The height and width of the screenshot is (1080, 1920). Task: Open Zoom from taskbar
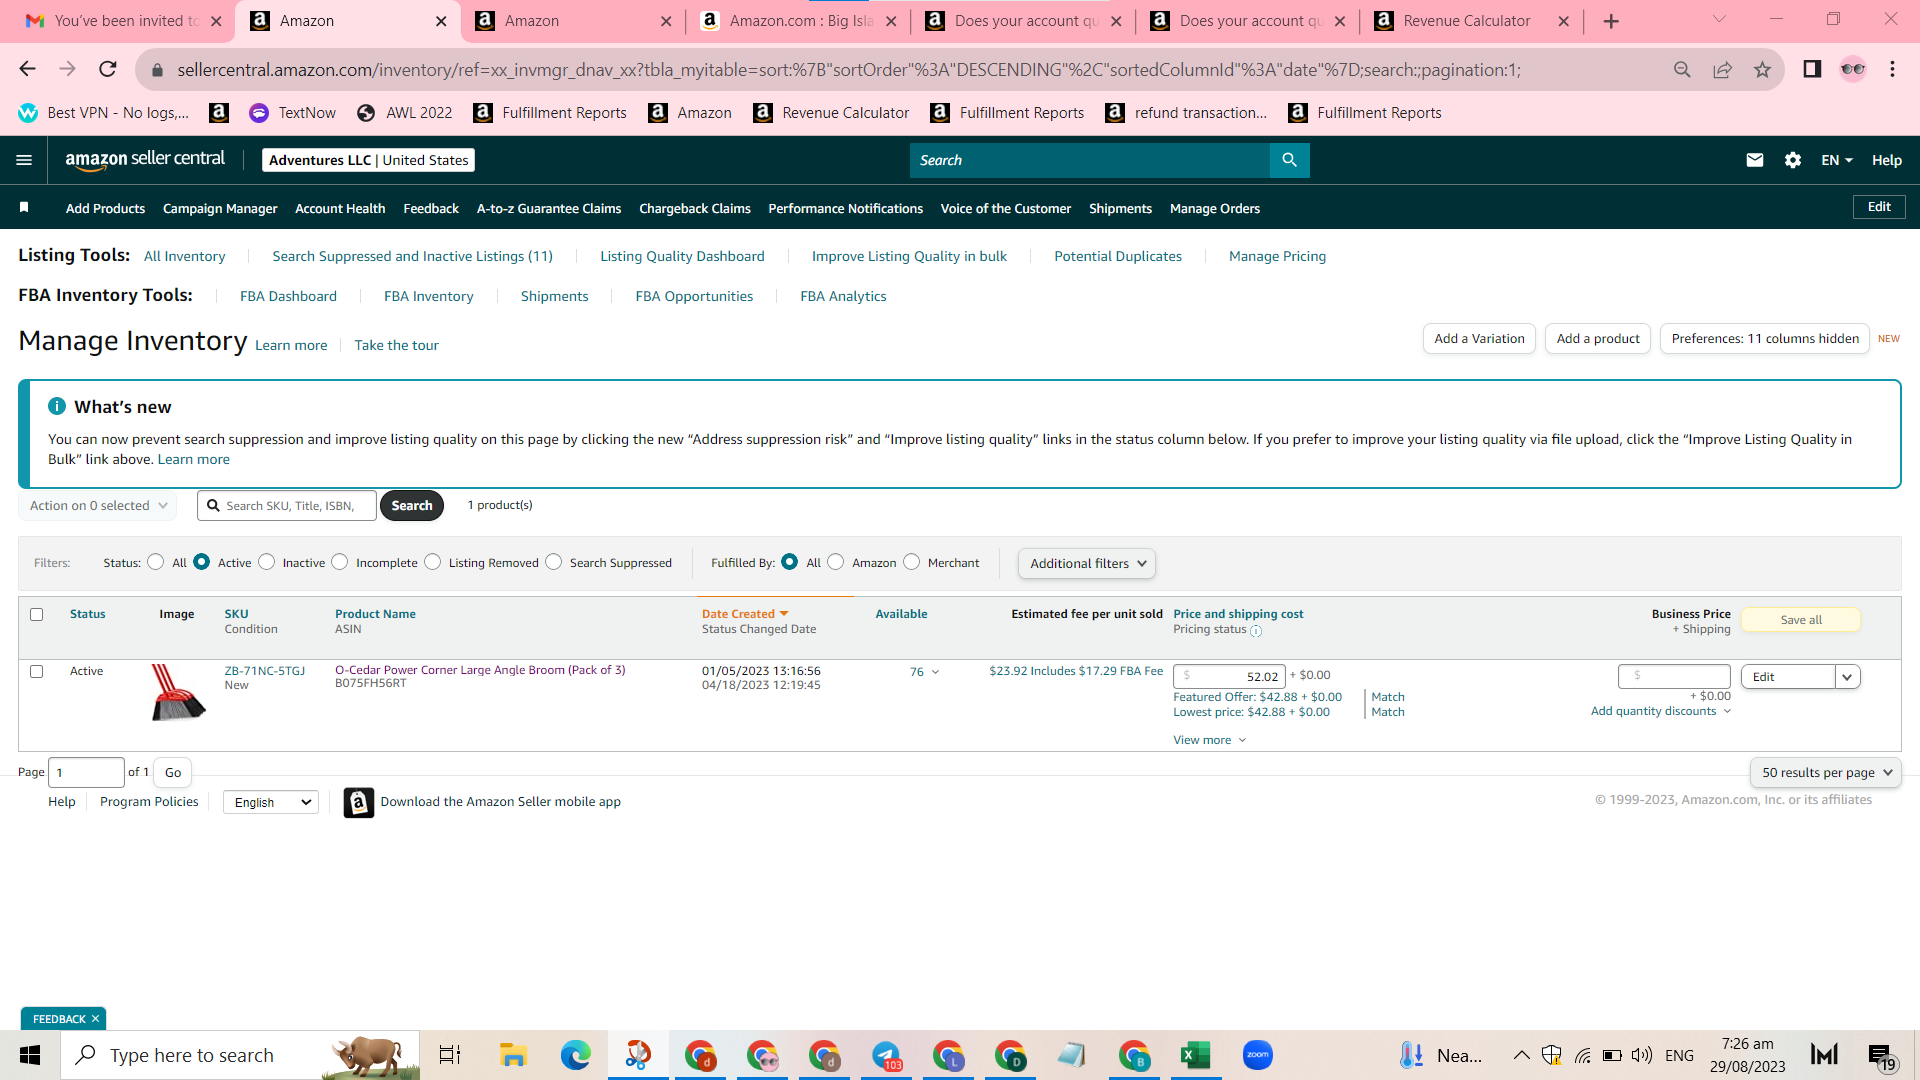pyautogui.click(x=1258, y=1055)
